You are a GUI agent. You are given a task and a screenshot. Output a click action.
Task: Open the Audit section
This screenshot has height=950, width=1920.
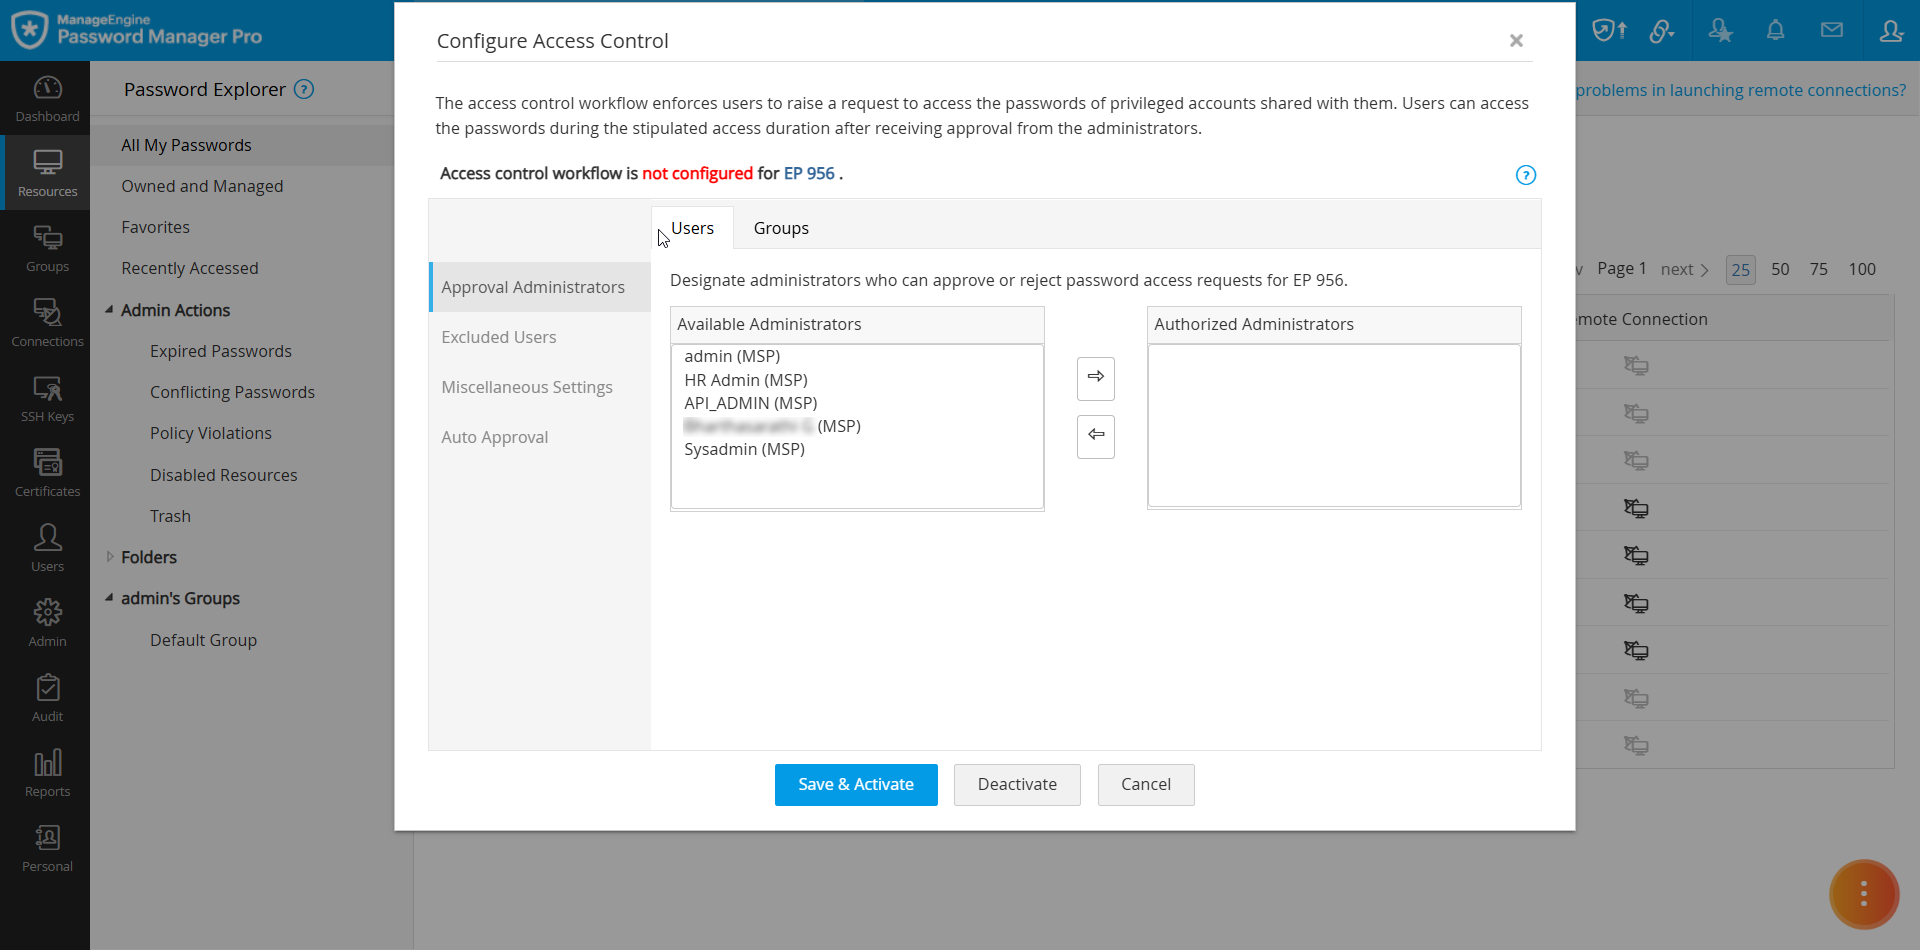click(x=46, y=697)
